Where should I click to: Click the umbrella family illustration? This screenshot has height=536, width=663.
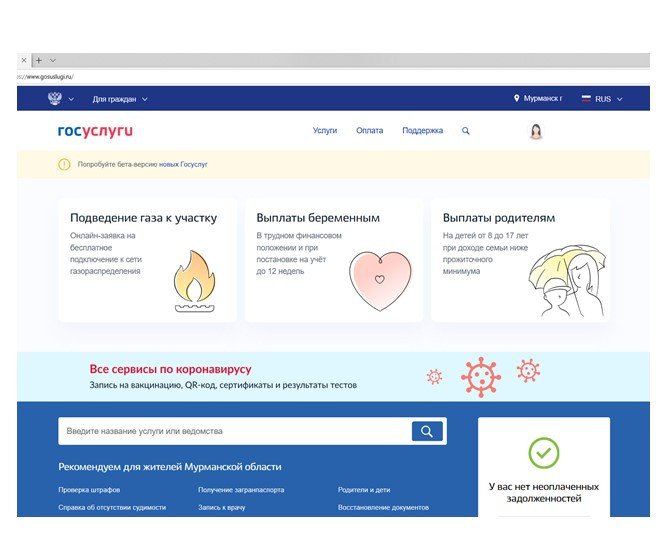click(567, 281)
